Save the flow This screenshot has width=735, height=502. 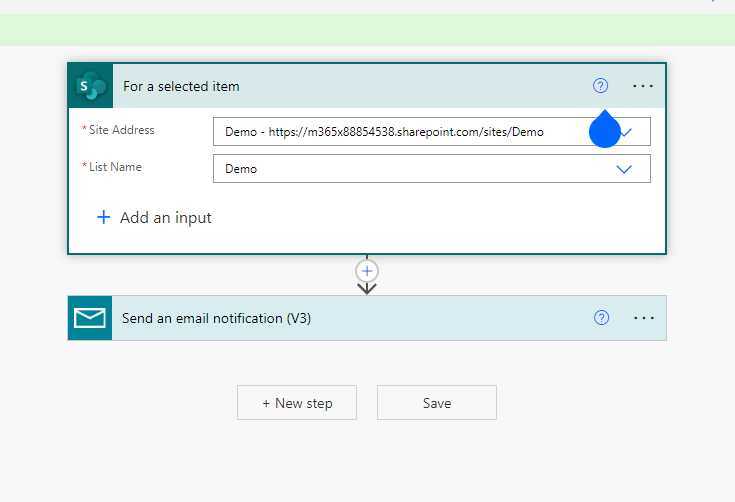click(437, 403)
